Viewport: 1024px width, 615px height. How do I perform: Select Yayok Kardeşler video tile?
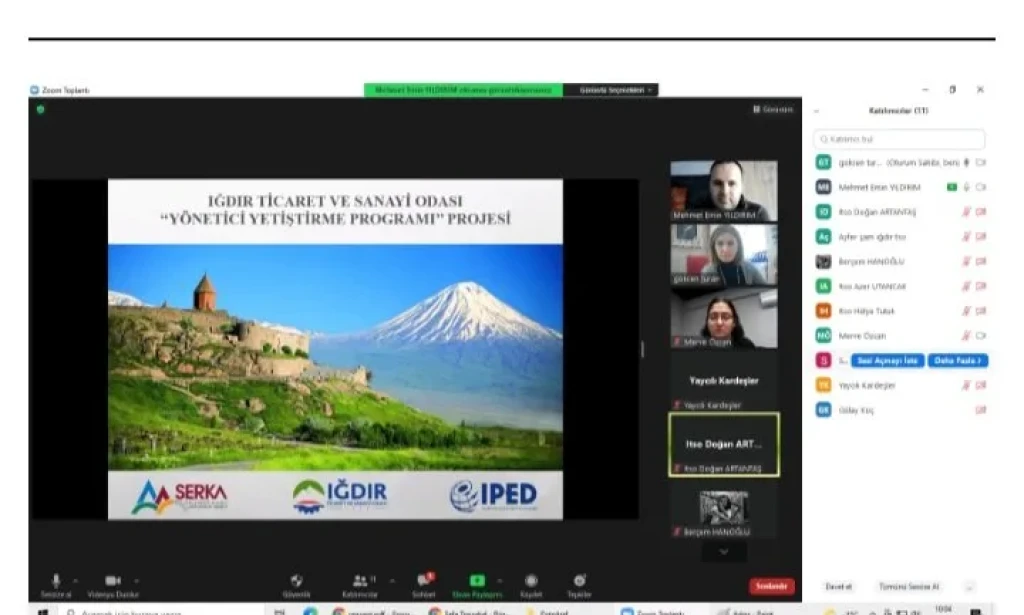click(x=724, y=381)
